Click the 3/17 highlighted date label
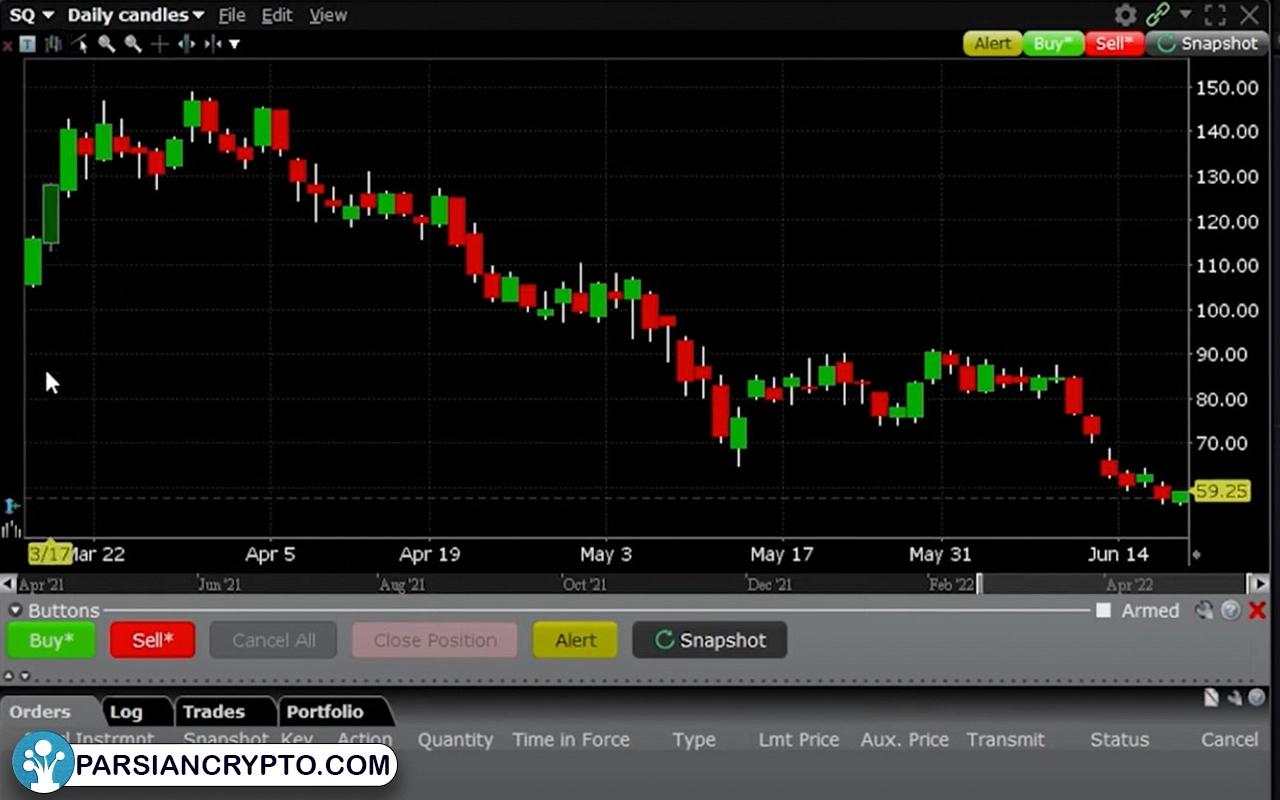1280x800 pixels. 49,553
